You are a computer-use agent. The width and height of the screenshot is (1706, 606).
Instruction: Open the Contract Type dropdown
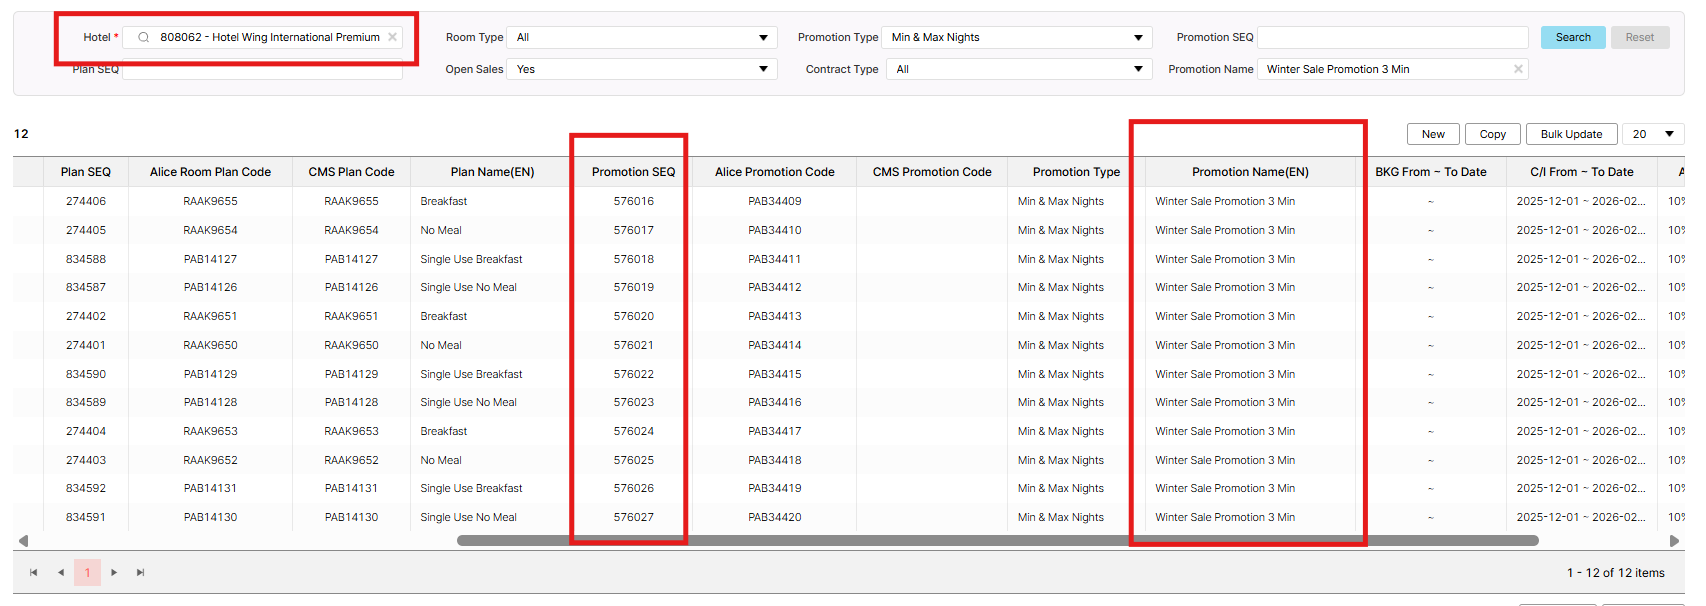pyautogui.click(x=1017, y=69)
